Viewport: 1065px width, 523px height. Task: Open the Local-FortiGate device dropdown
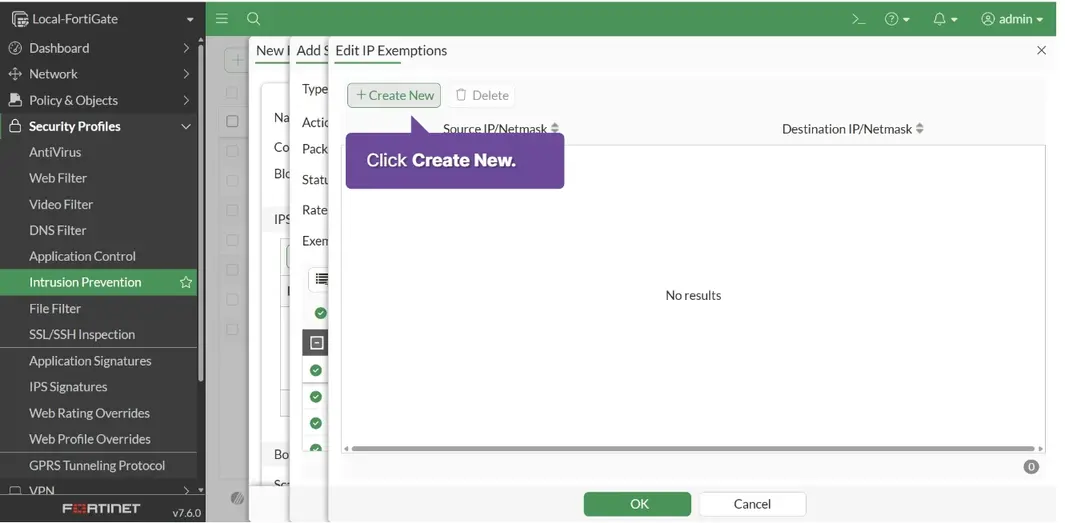click(x=102, y=19)
